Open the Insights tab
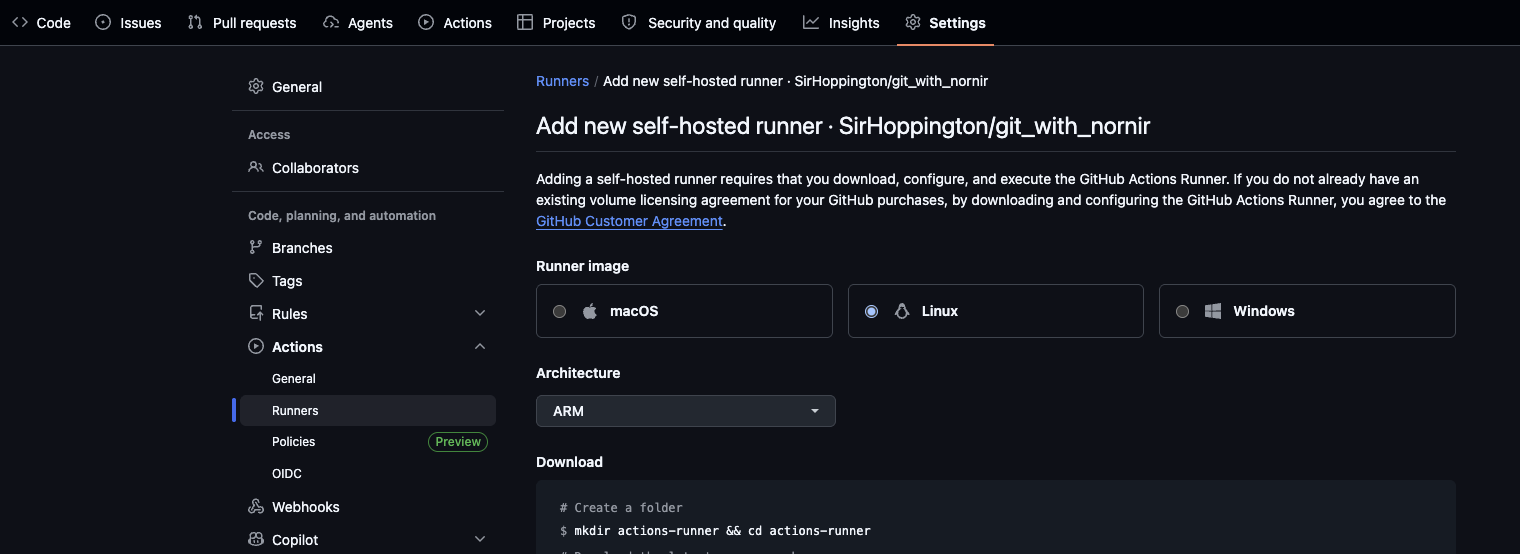Viewport: 1520px width, 554px height. click(842, 22)
